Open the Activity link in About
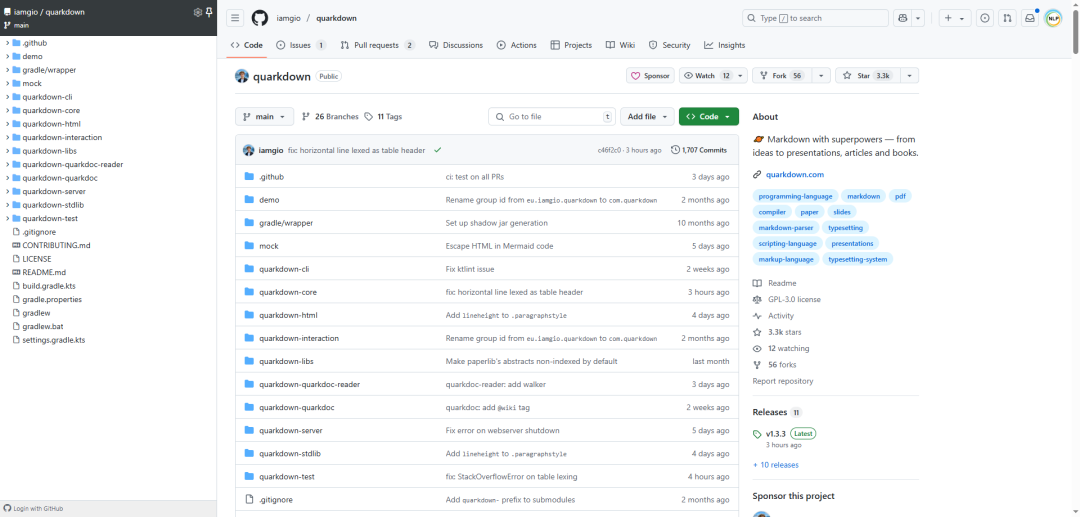 click(780, 316)
